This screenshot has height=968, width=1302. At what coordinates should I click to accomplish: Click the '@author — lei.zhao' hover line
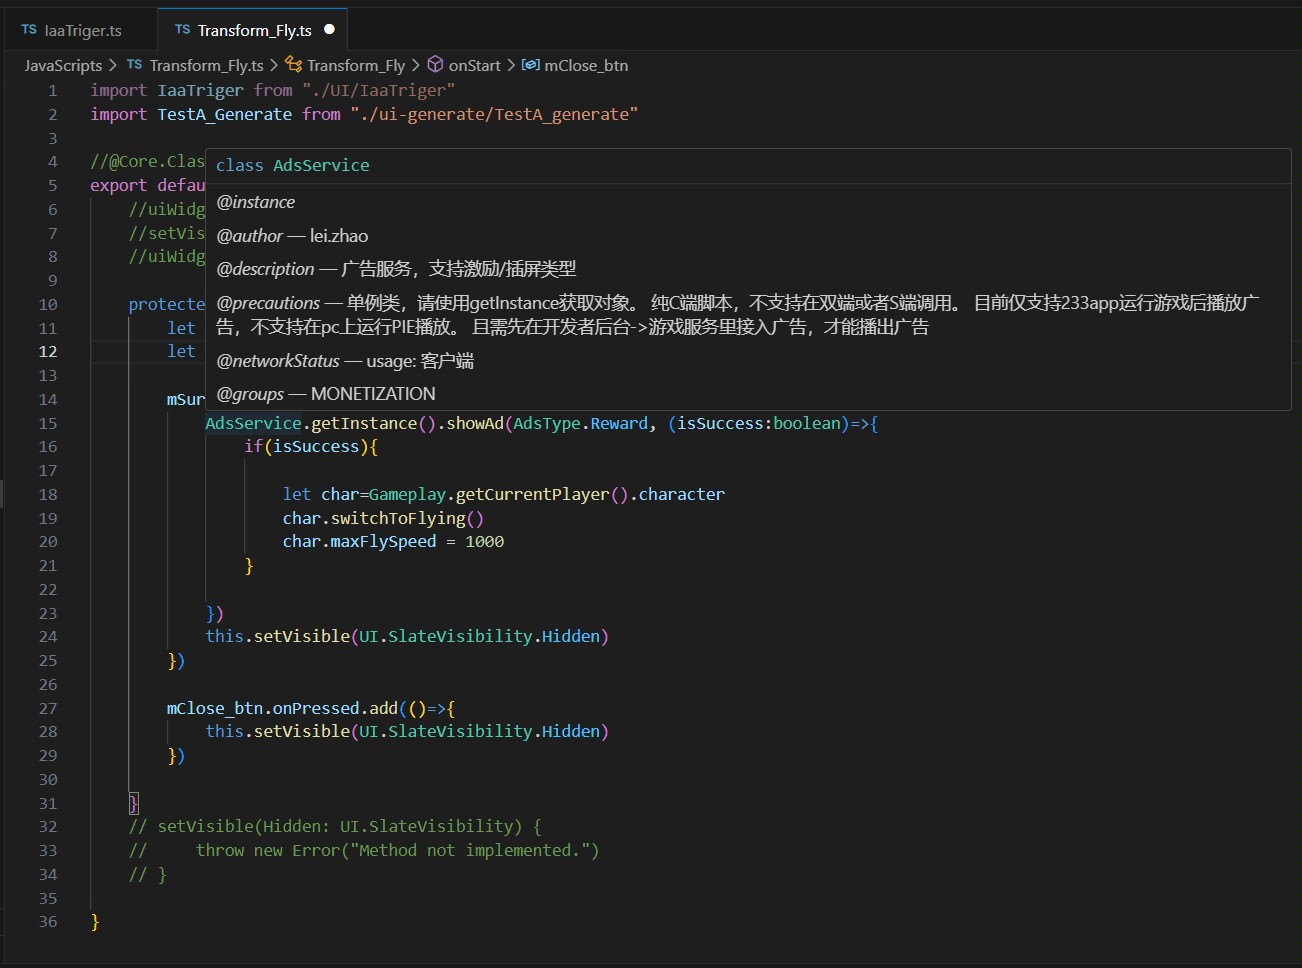(x=292, y=236)
